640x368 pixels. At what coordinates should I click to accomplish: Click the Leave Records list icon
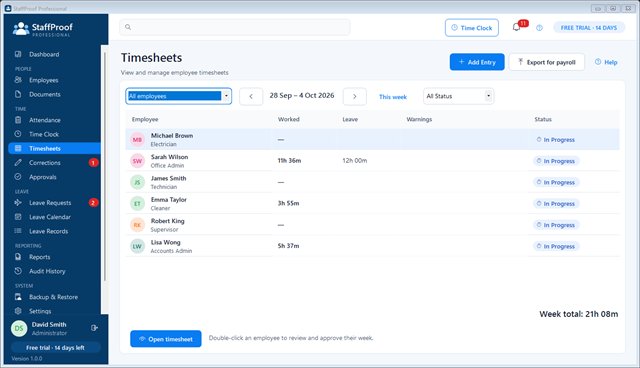(x=18, y=231)
